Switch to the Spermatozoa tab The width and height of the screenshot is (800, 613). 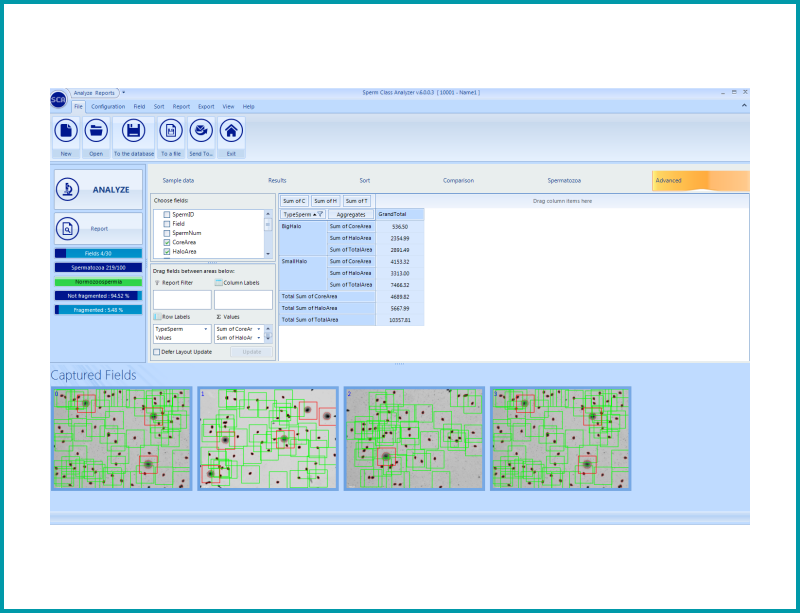click(564, 181)
